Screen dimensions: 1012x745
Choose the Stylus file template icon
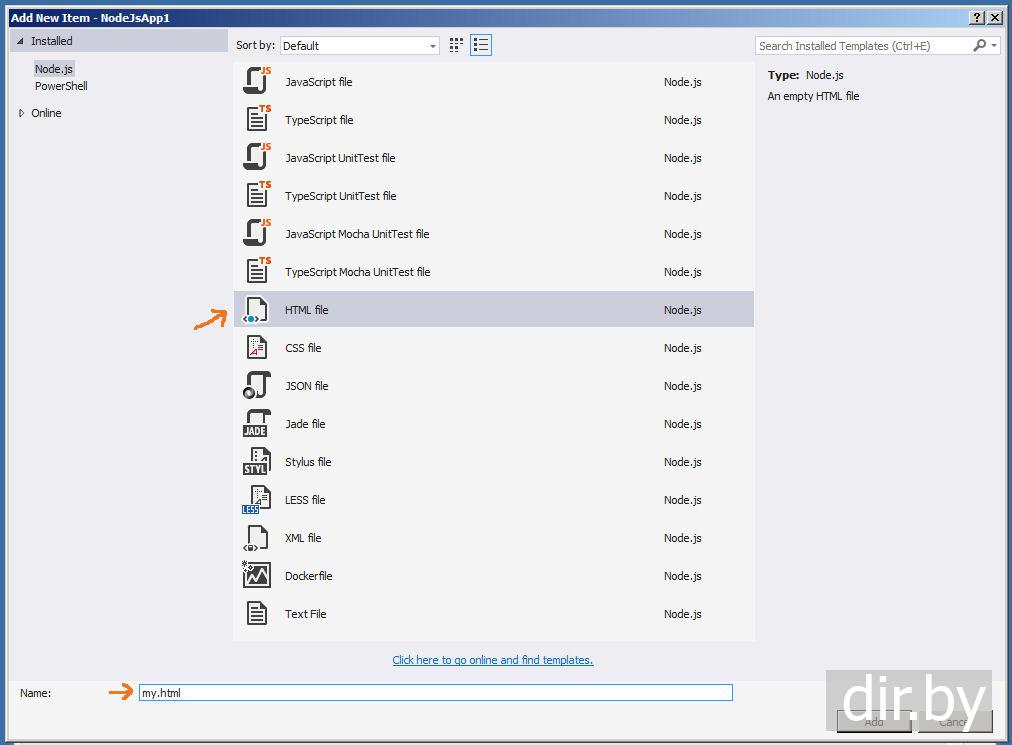click(257, 462)
